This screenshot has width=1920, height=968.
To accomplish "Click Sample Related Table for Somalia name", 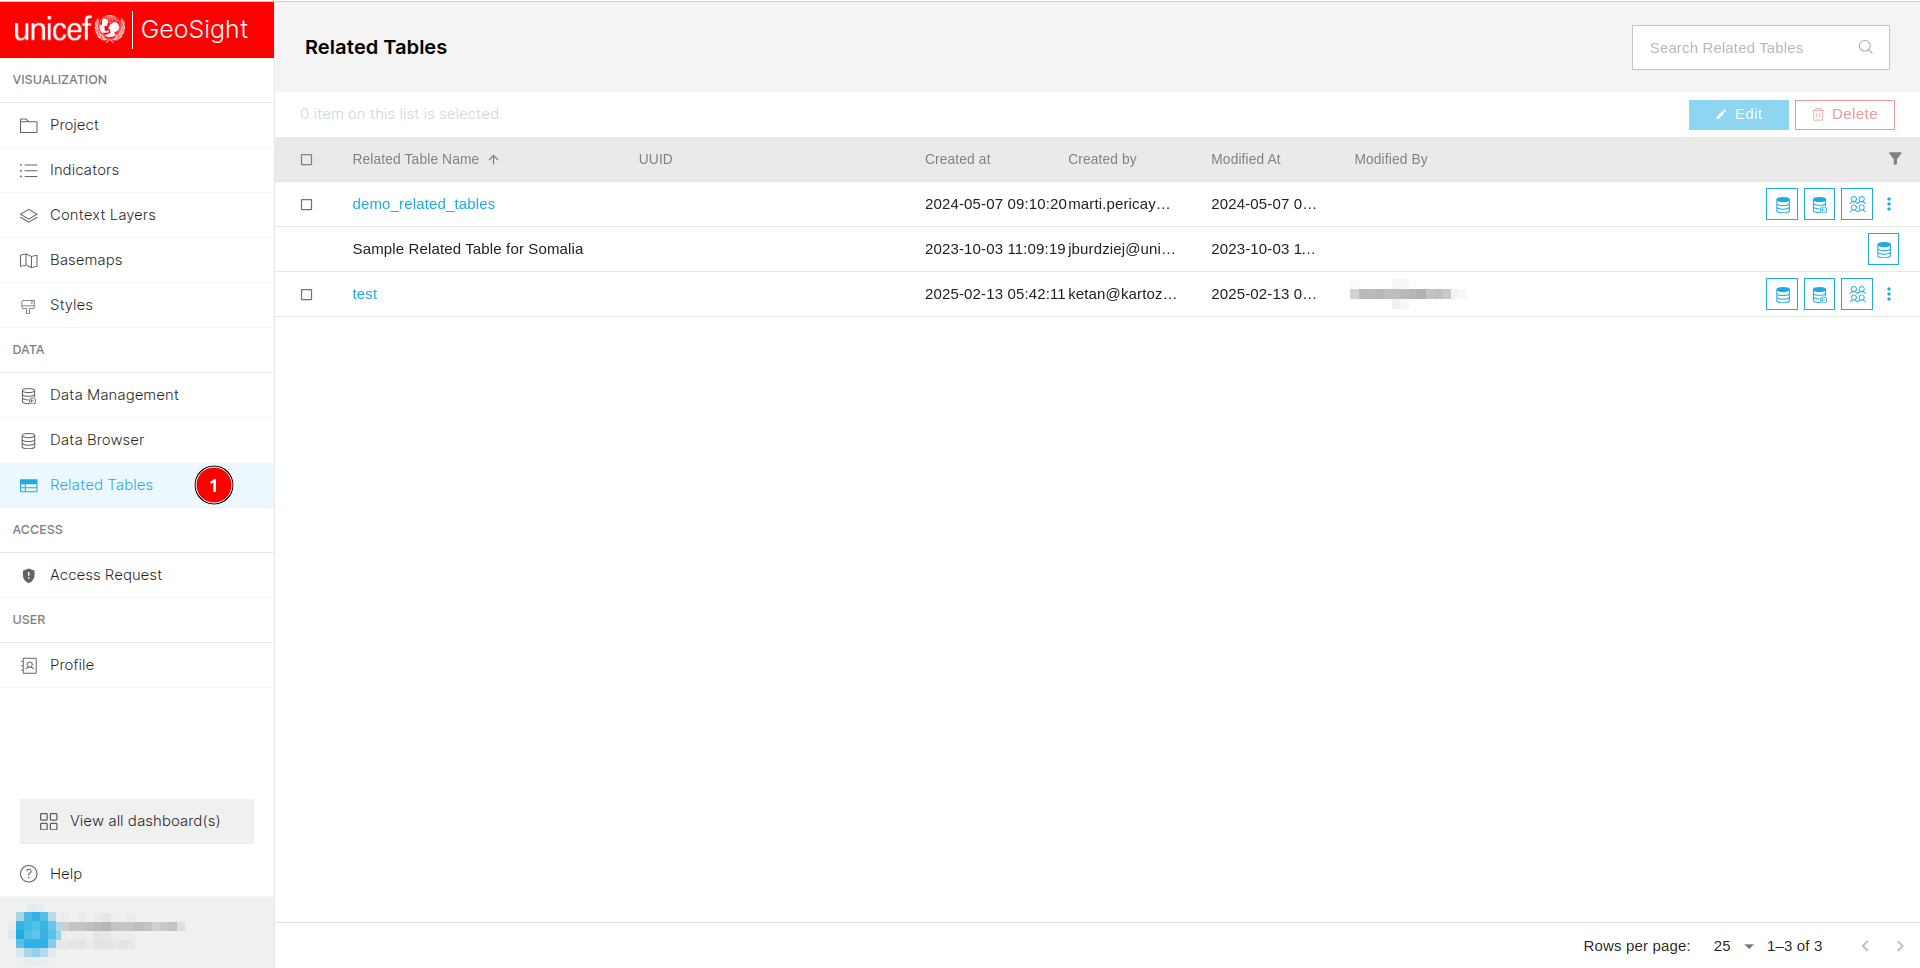I will (x=468, y=249).
